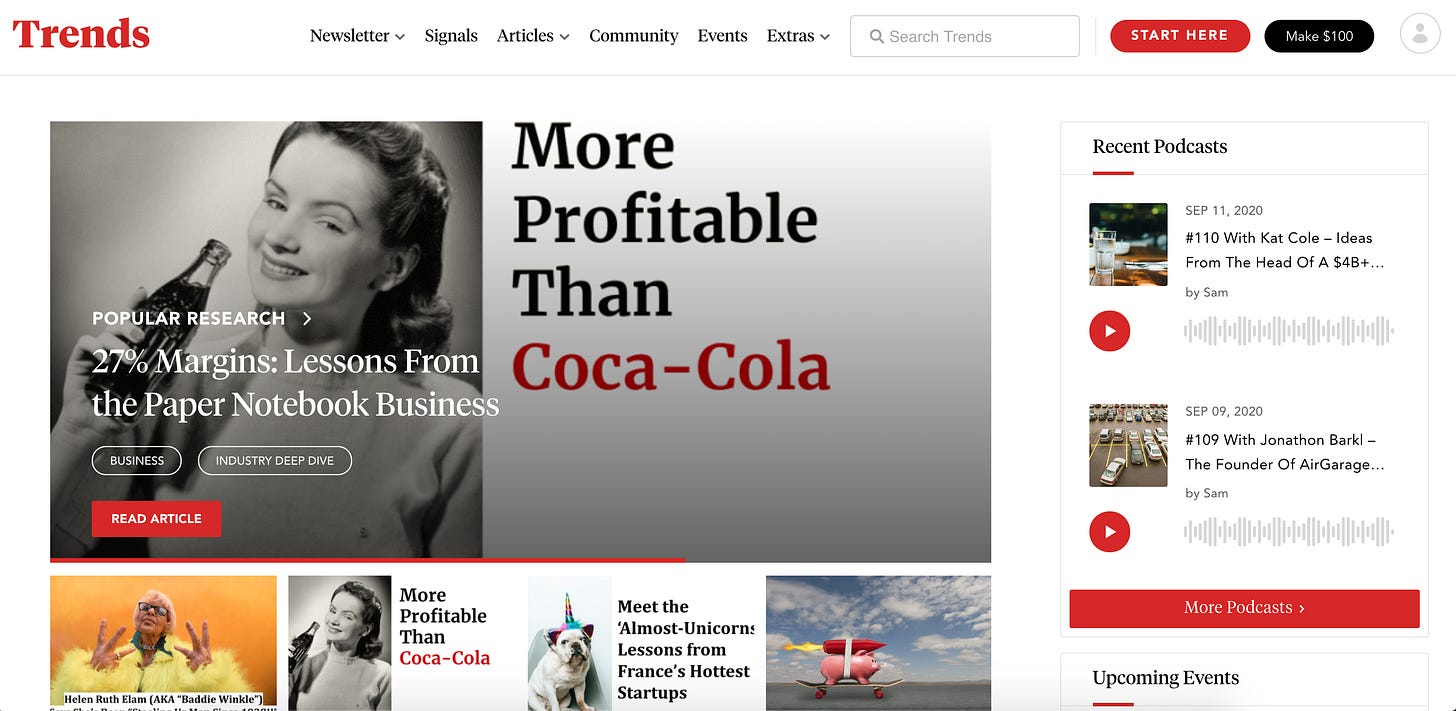Click the search magnifier icon
Screen dimensions: 1456x711
[x=876, y=36]
